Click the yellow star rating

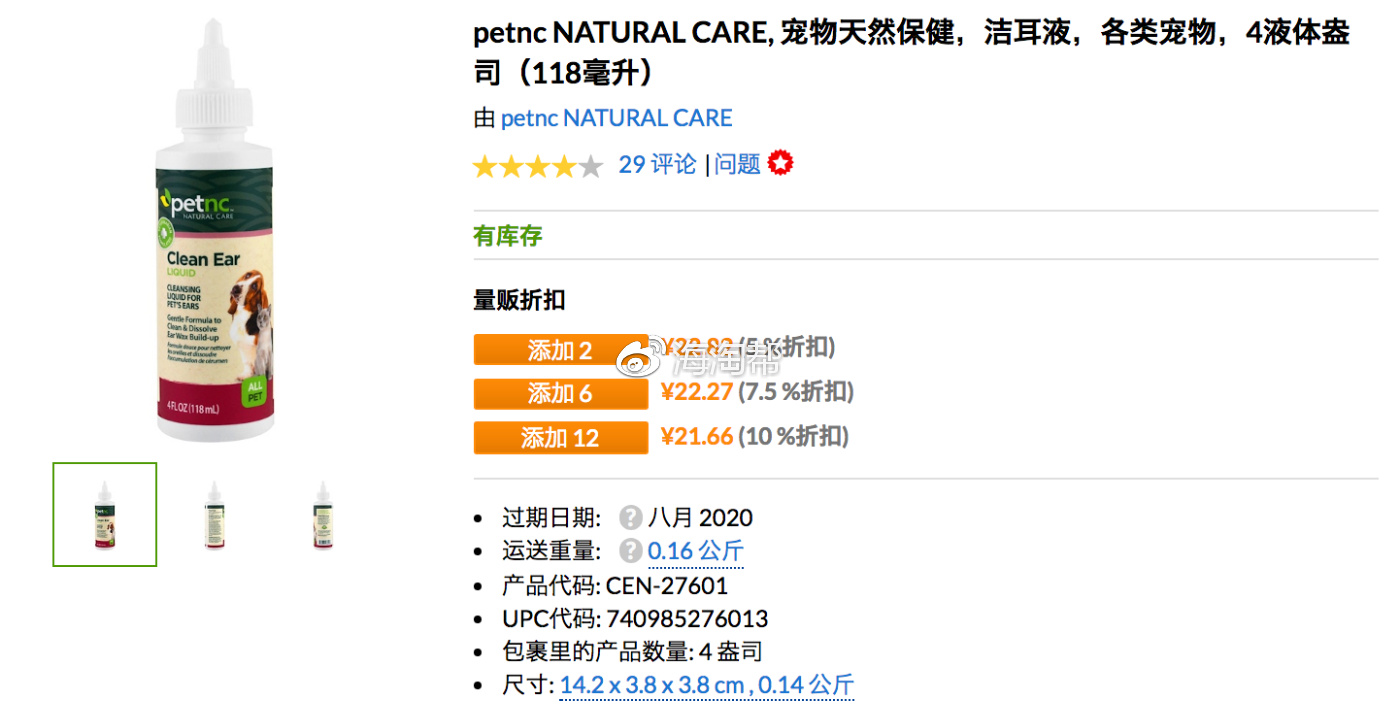[538, 166]
